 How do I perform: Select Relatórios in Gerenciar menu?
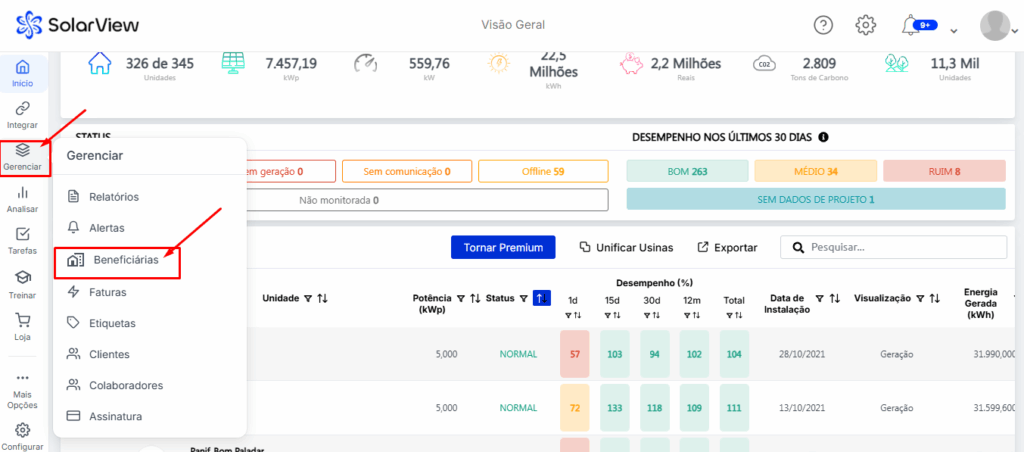pyautogui.click(x=113, y=197)
